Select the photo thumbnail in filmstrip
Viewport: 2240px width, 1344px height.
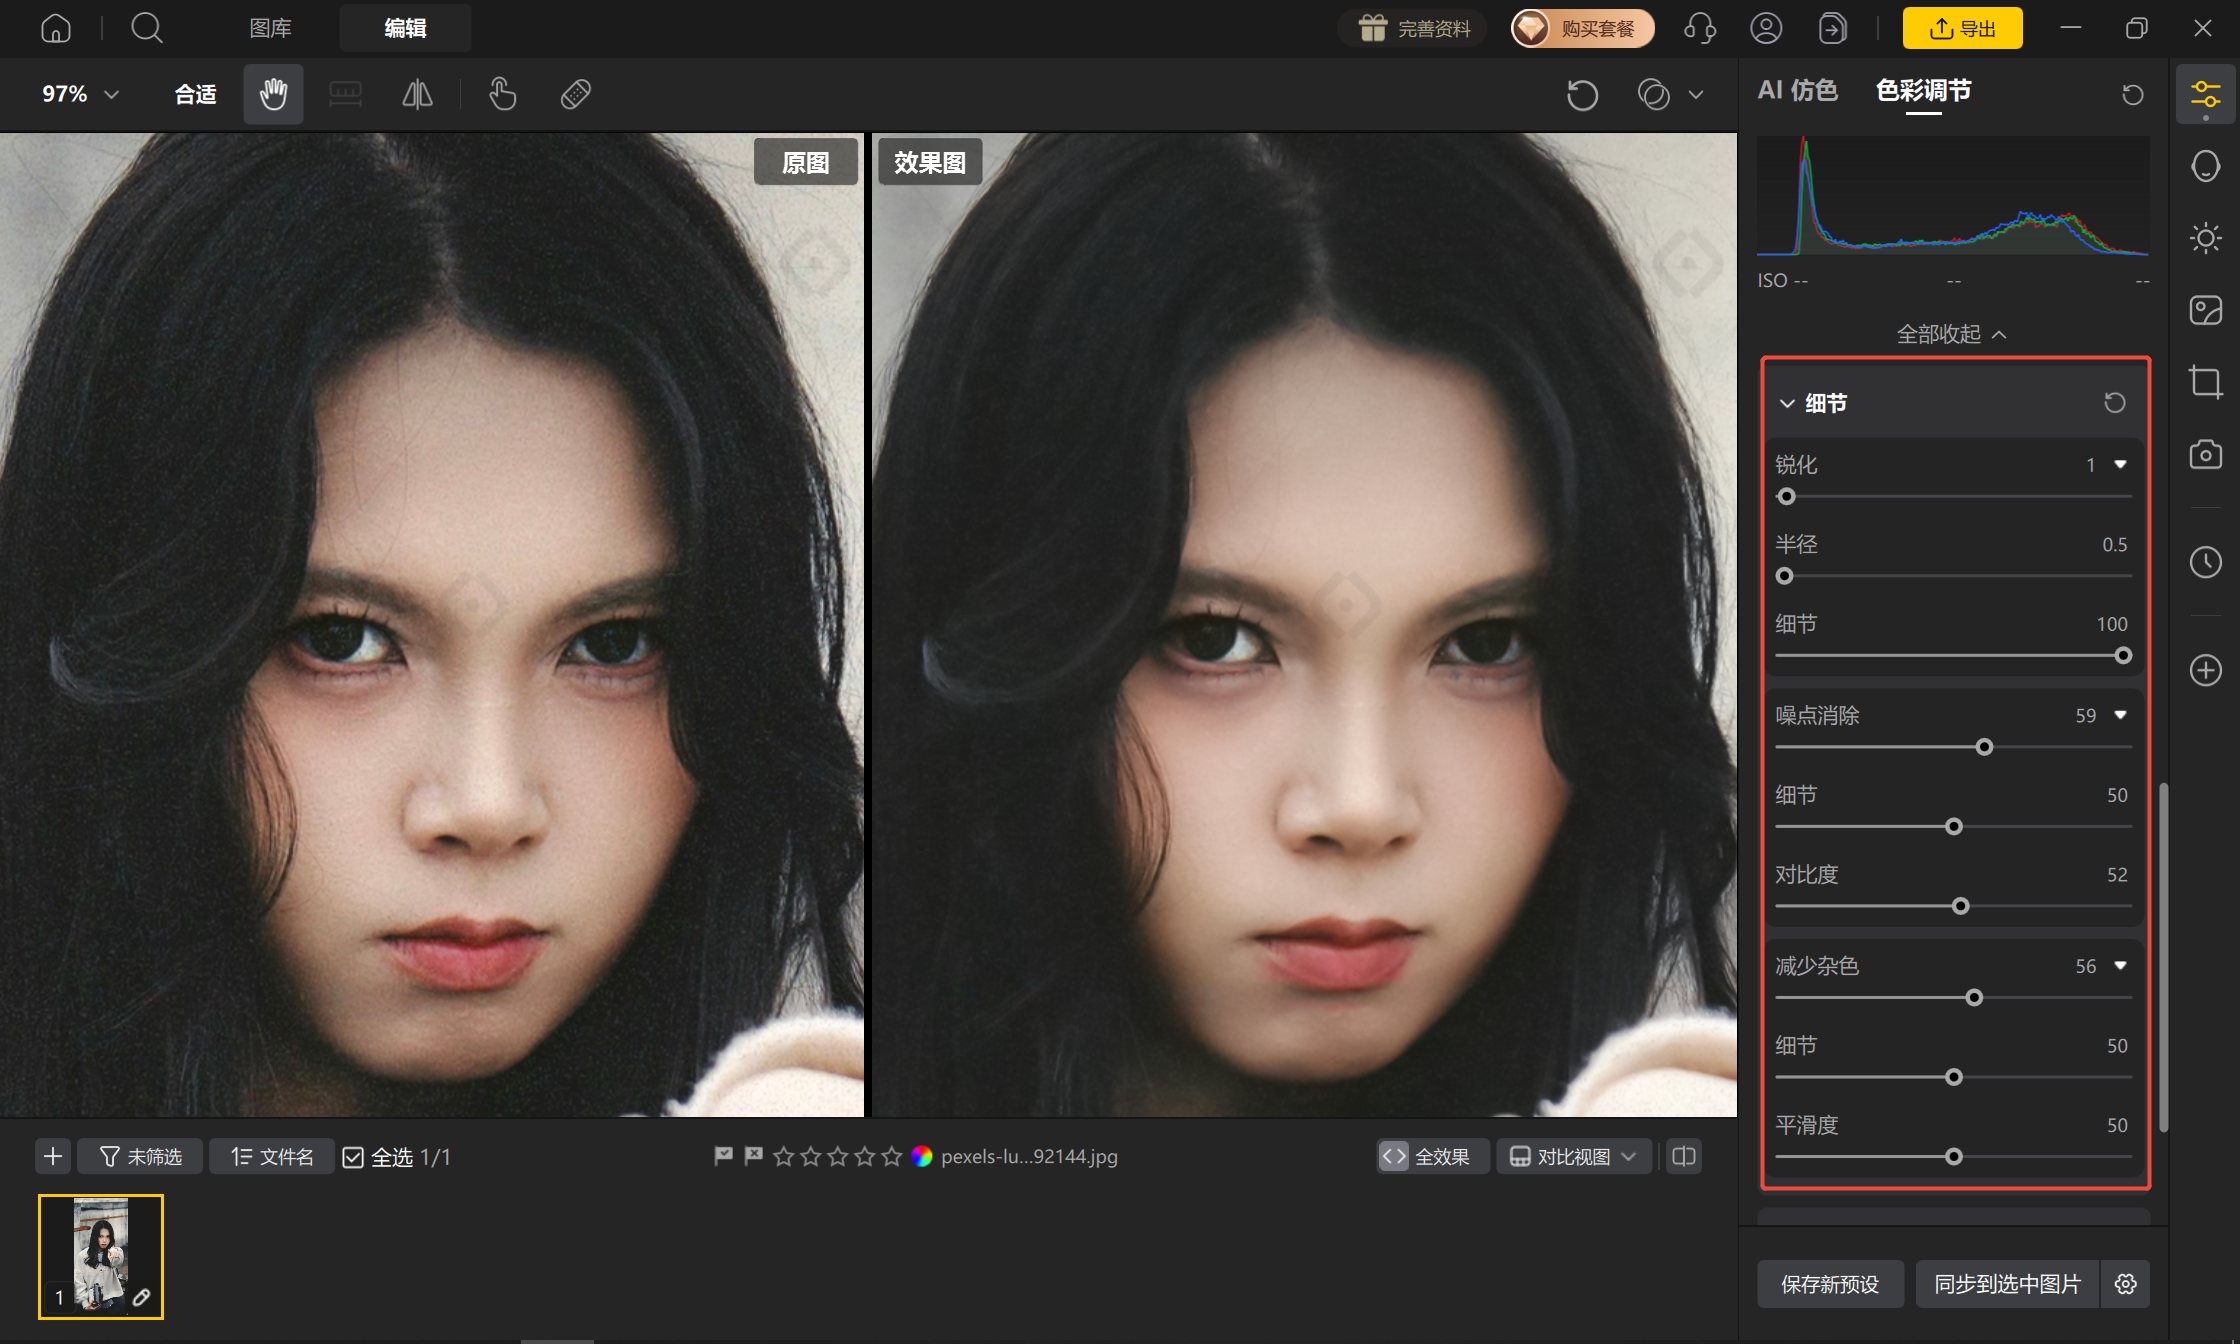coord(101,1257)
